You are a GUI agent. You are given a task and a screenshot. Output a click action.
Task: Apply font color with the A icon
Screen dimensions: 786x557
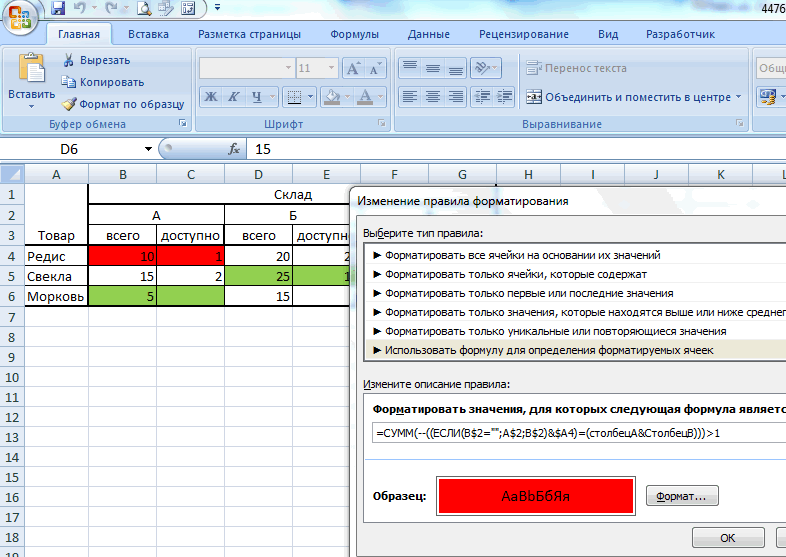click(x=366, y=97)
